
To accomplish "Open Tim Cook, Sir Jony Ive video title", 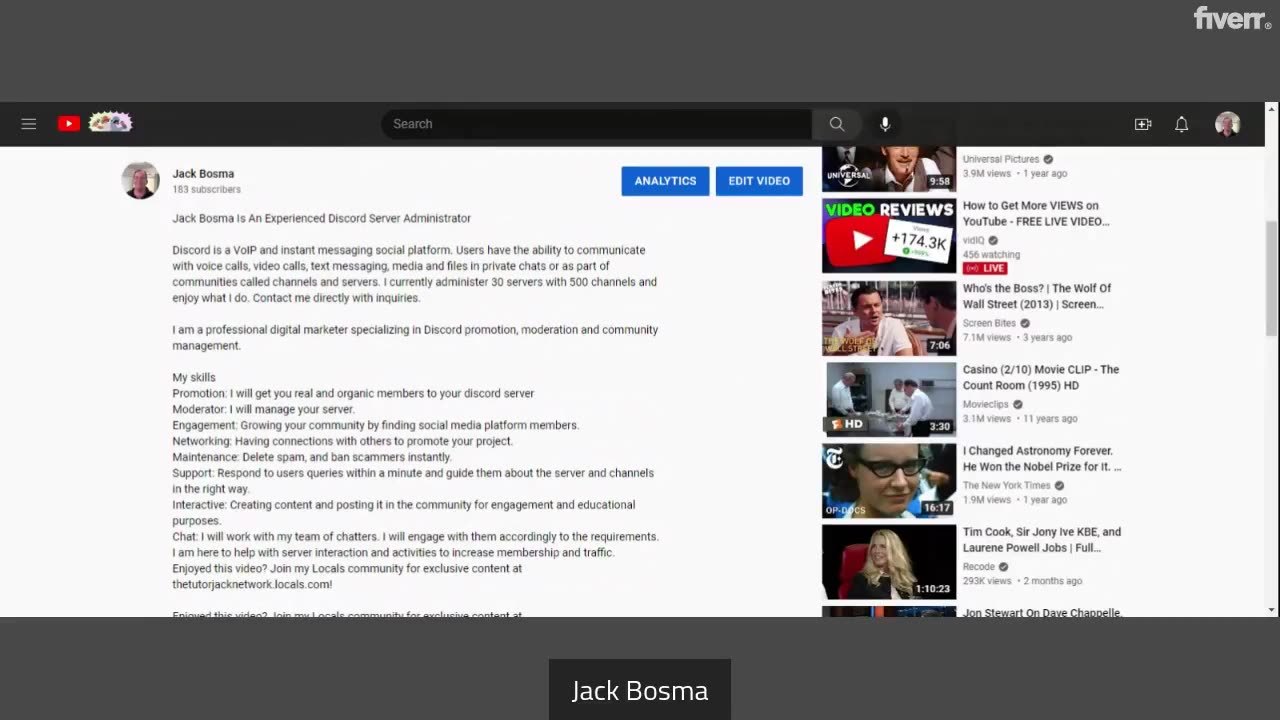I will [x=1041, y=539].
